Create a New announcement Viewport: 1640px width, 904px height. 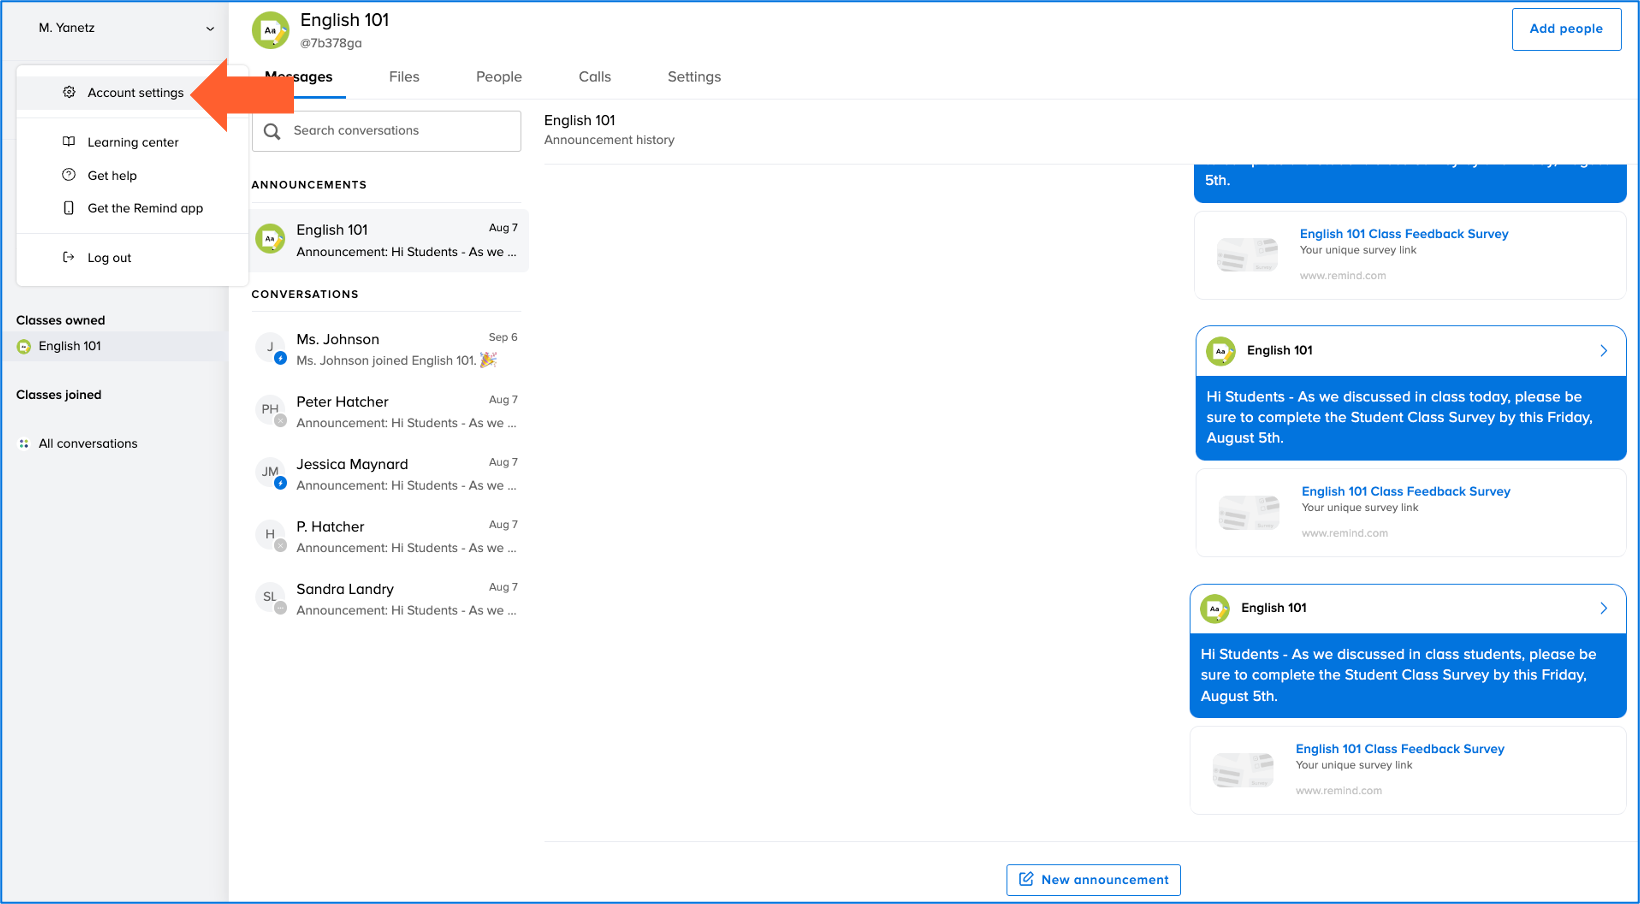click(x=1093, y=880)
